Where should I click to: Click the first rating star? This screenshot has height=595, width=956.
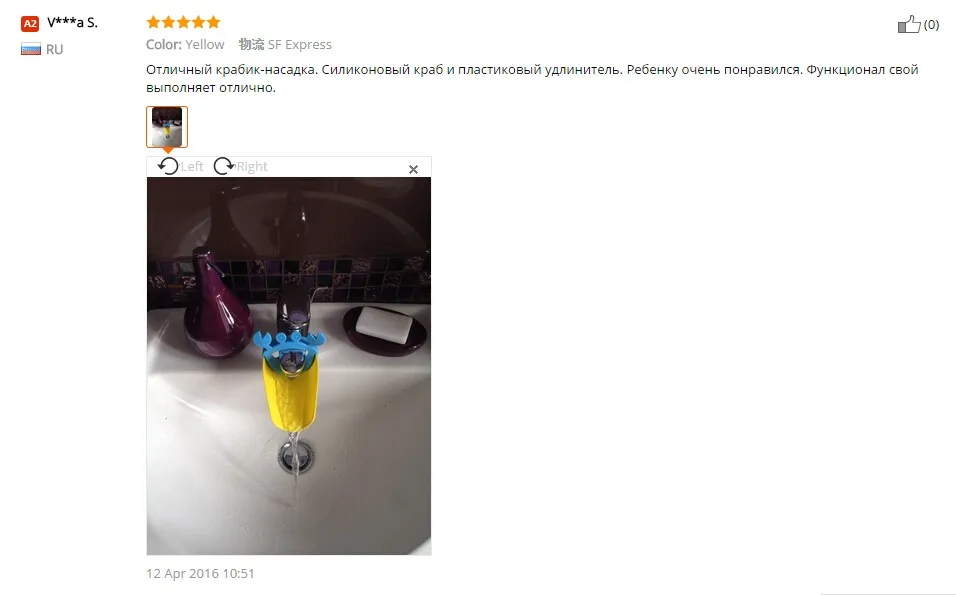(x=153, y=23)
